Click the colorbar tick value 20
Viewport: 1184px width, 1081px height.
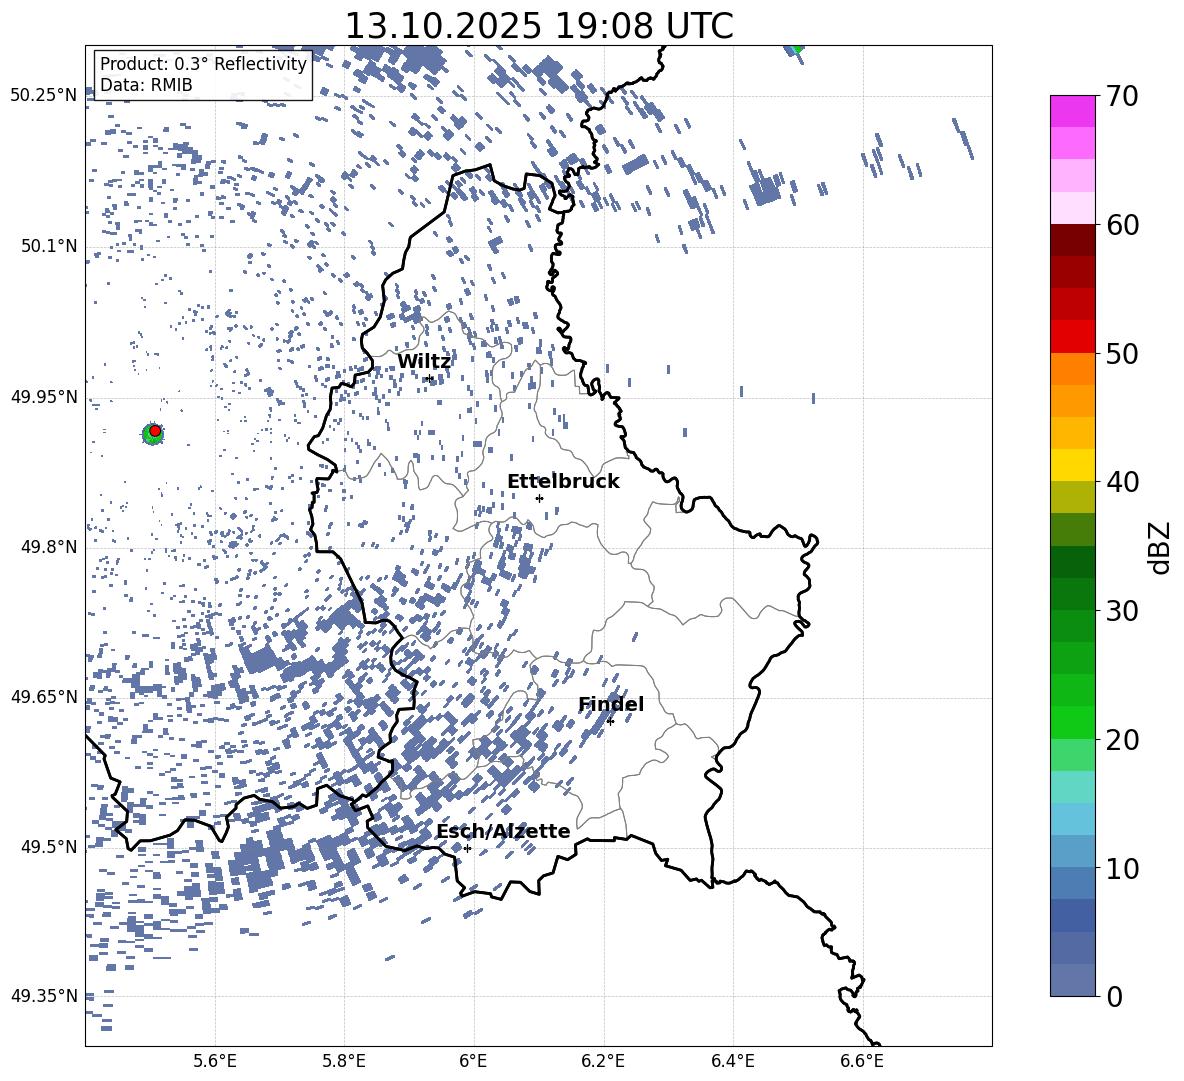(1122, 740)
